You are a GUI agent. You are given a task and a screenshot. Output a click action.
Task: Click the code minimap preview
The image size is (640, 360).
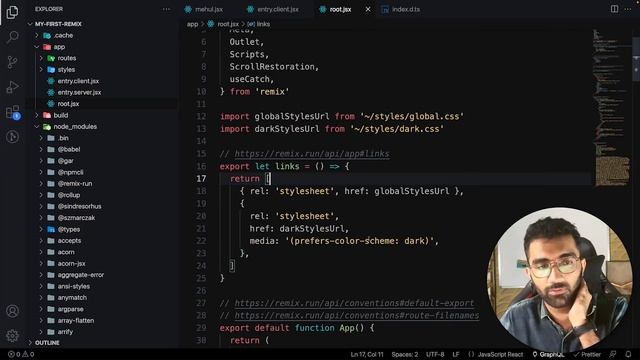pyautogui.click(x=612, y=108)
